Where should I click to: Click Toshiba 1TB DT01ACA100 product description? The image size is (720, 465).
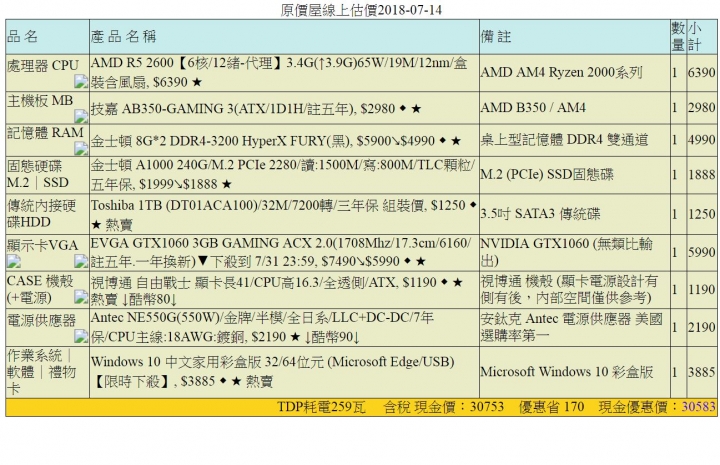click(283, 214)
